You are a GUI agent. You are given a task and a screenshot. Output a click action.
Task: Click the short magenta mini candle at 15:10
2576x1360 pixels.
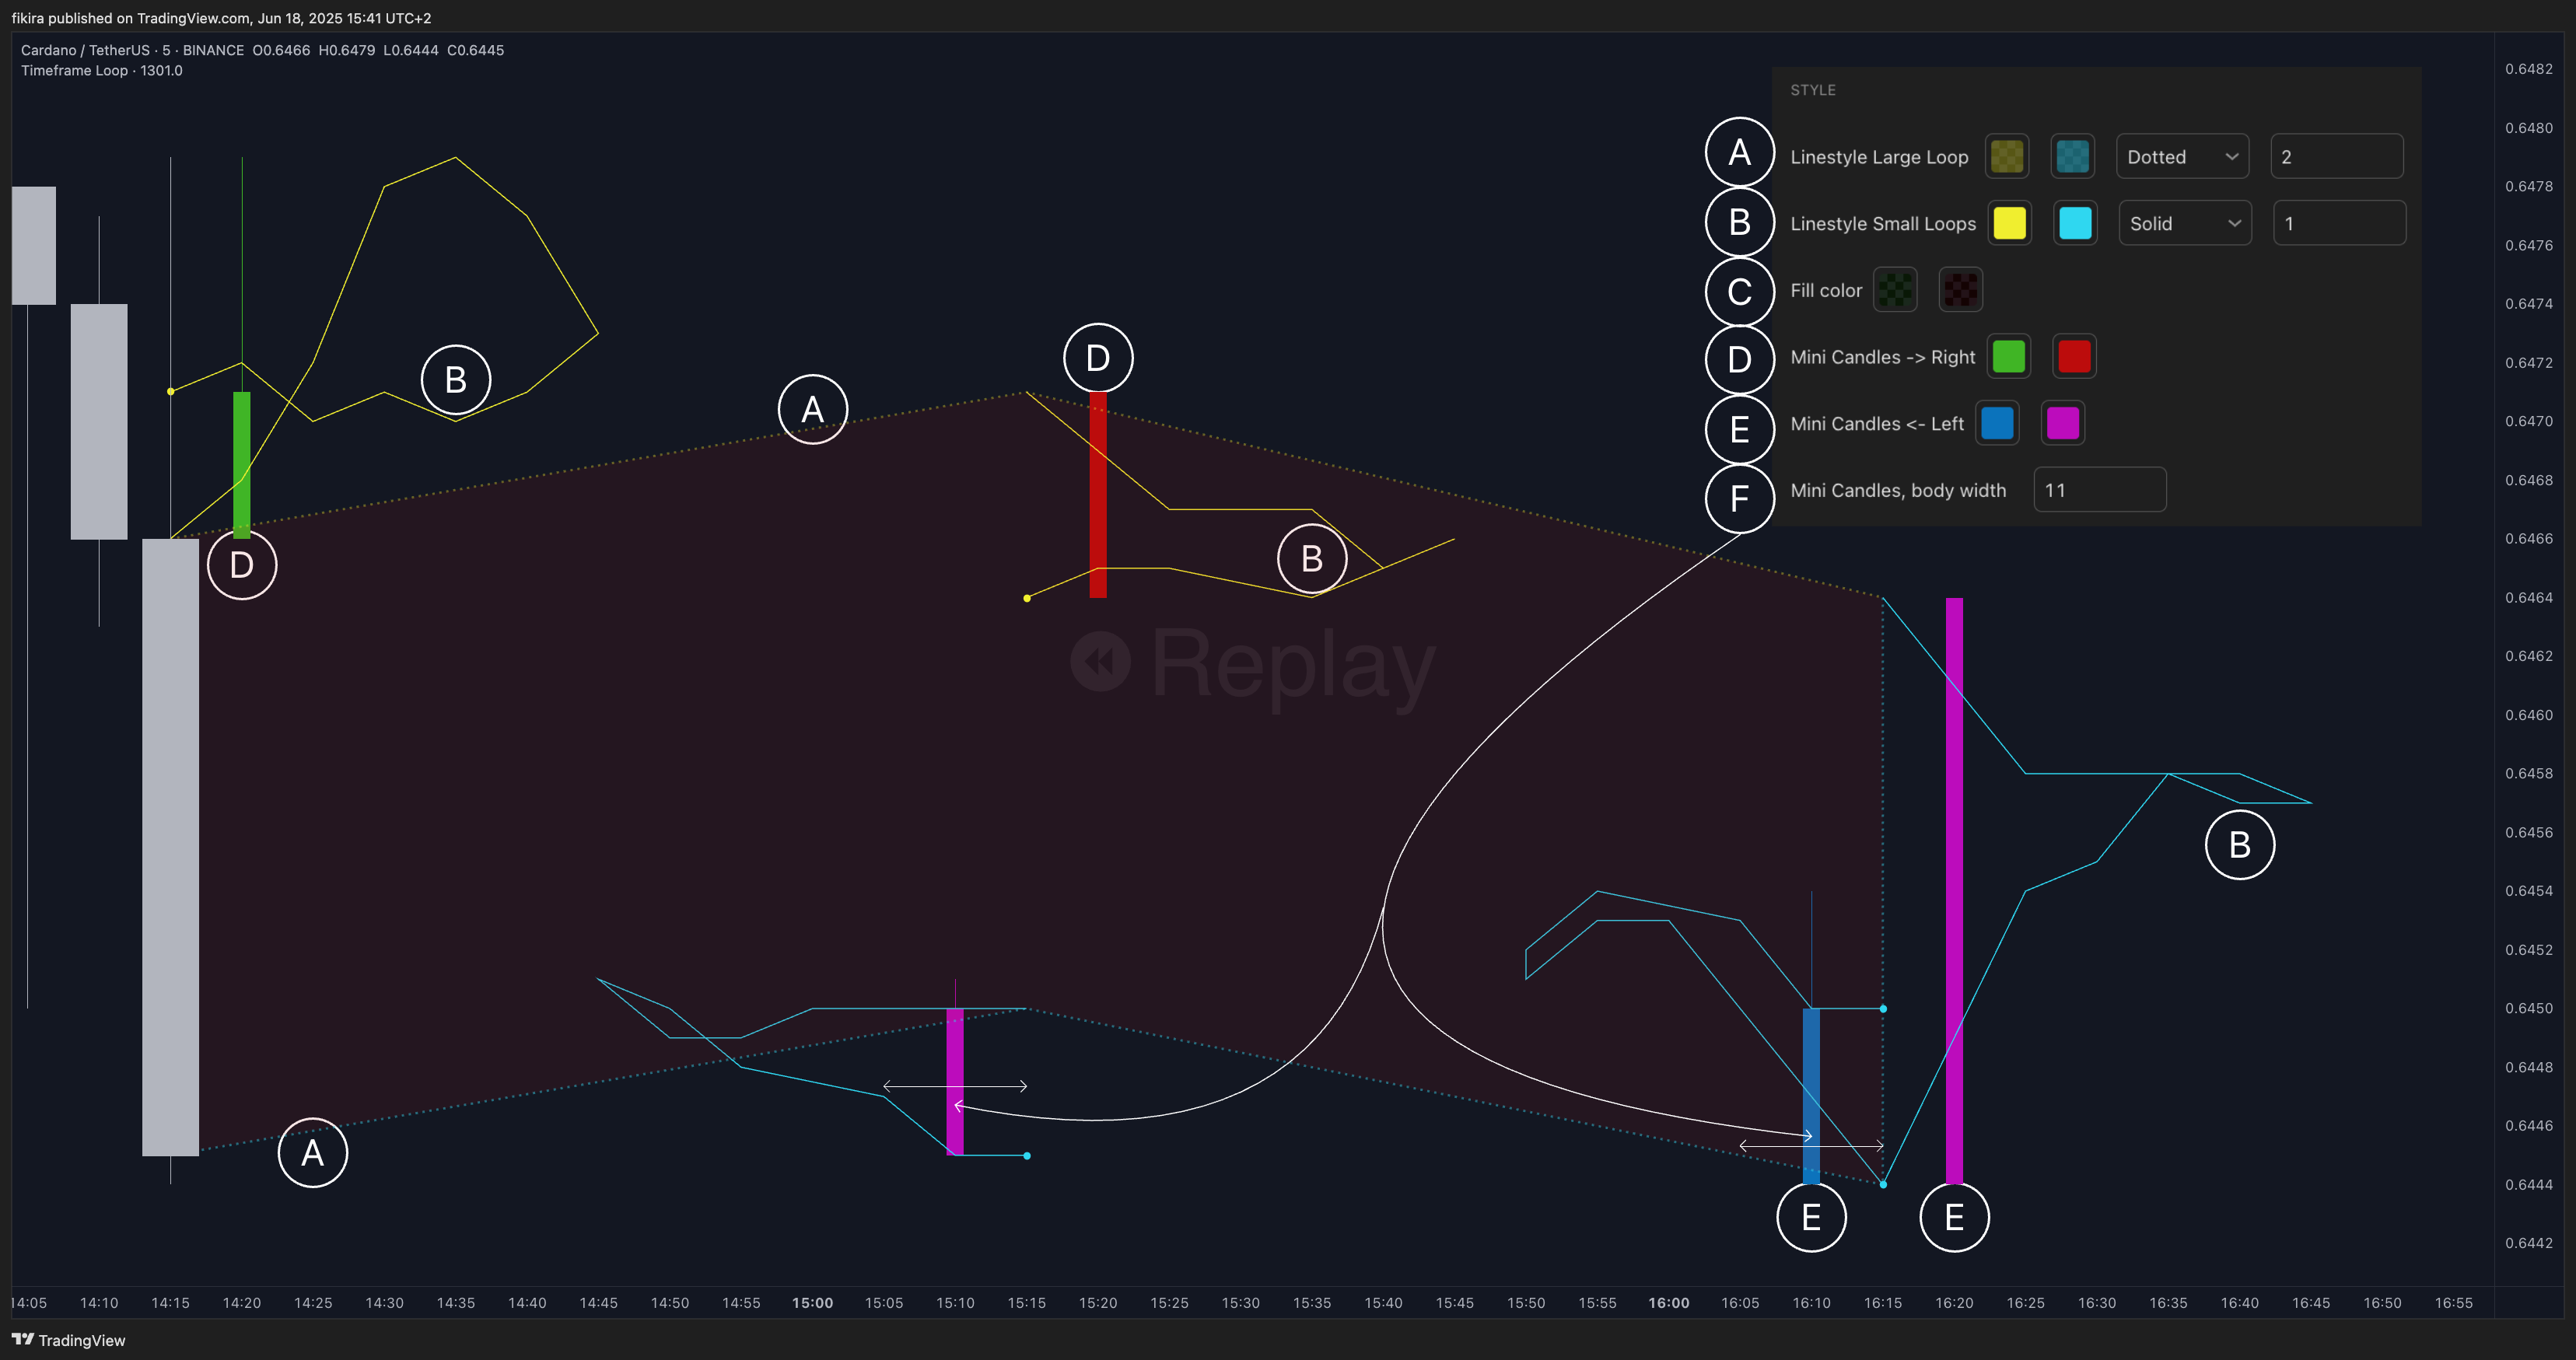point(955,1082)
